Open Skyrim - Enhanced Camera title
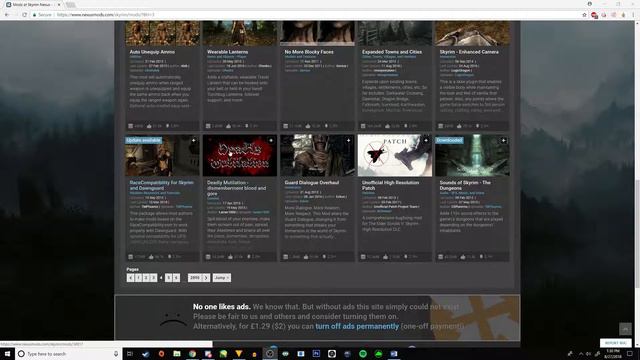 pos(469,52)
